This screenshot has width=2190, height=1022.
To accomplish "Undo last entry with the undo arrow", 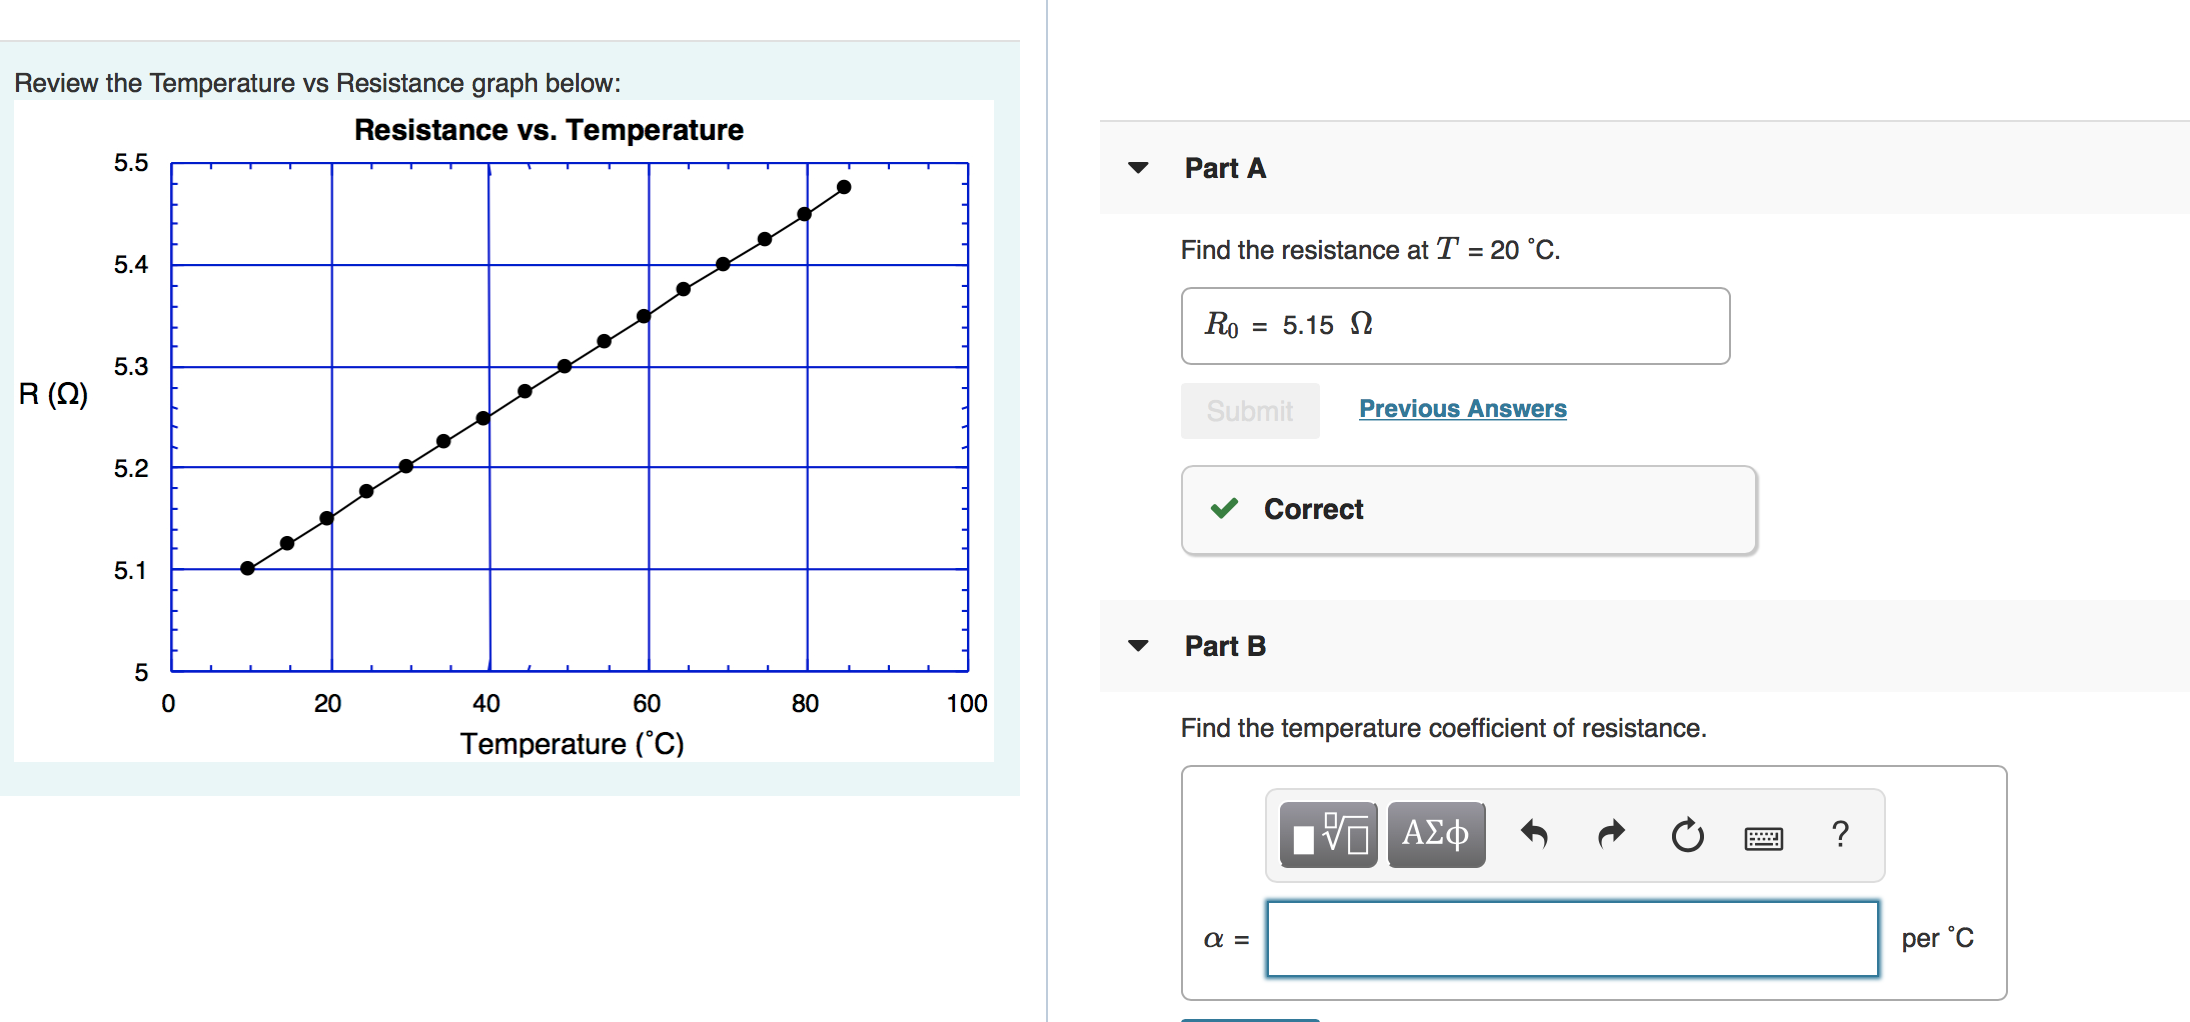I will 1535,834.
